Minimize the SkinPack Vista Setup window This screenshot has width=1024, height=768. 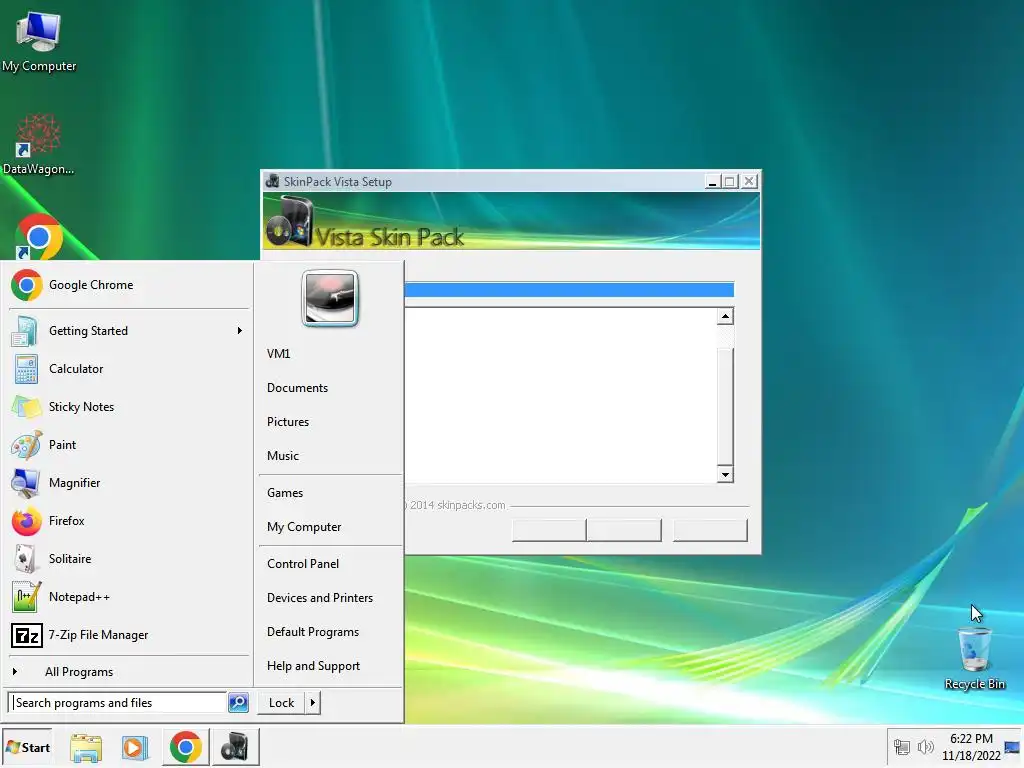[712, 182]
